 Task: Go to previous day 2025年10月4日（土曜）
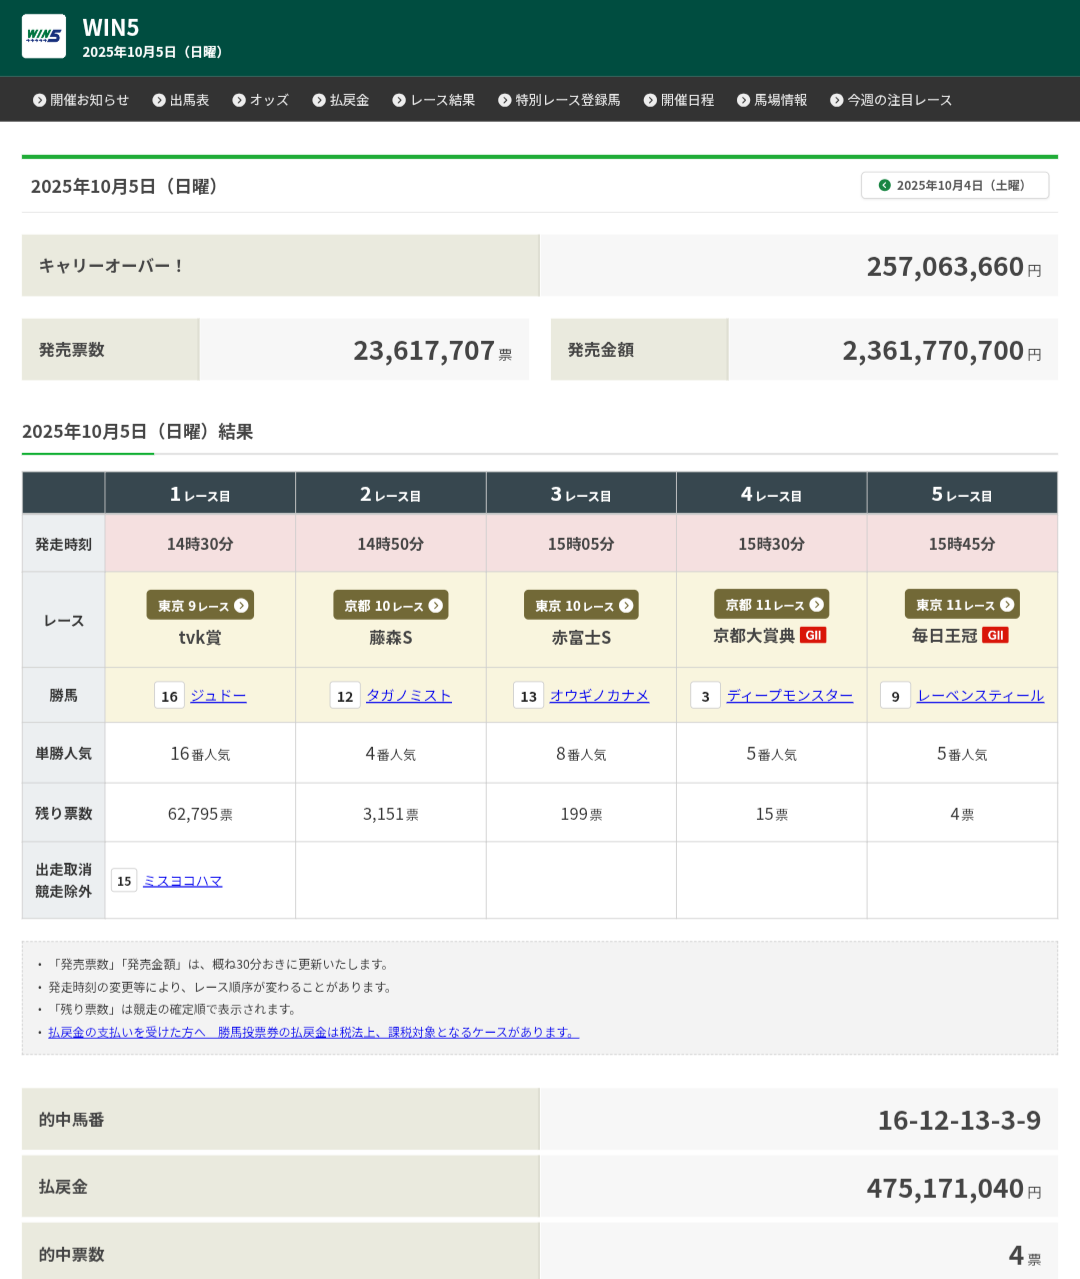click(x=954, y=185)
